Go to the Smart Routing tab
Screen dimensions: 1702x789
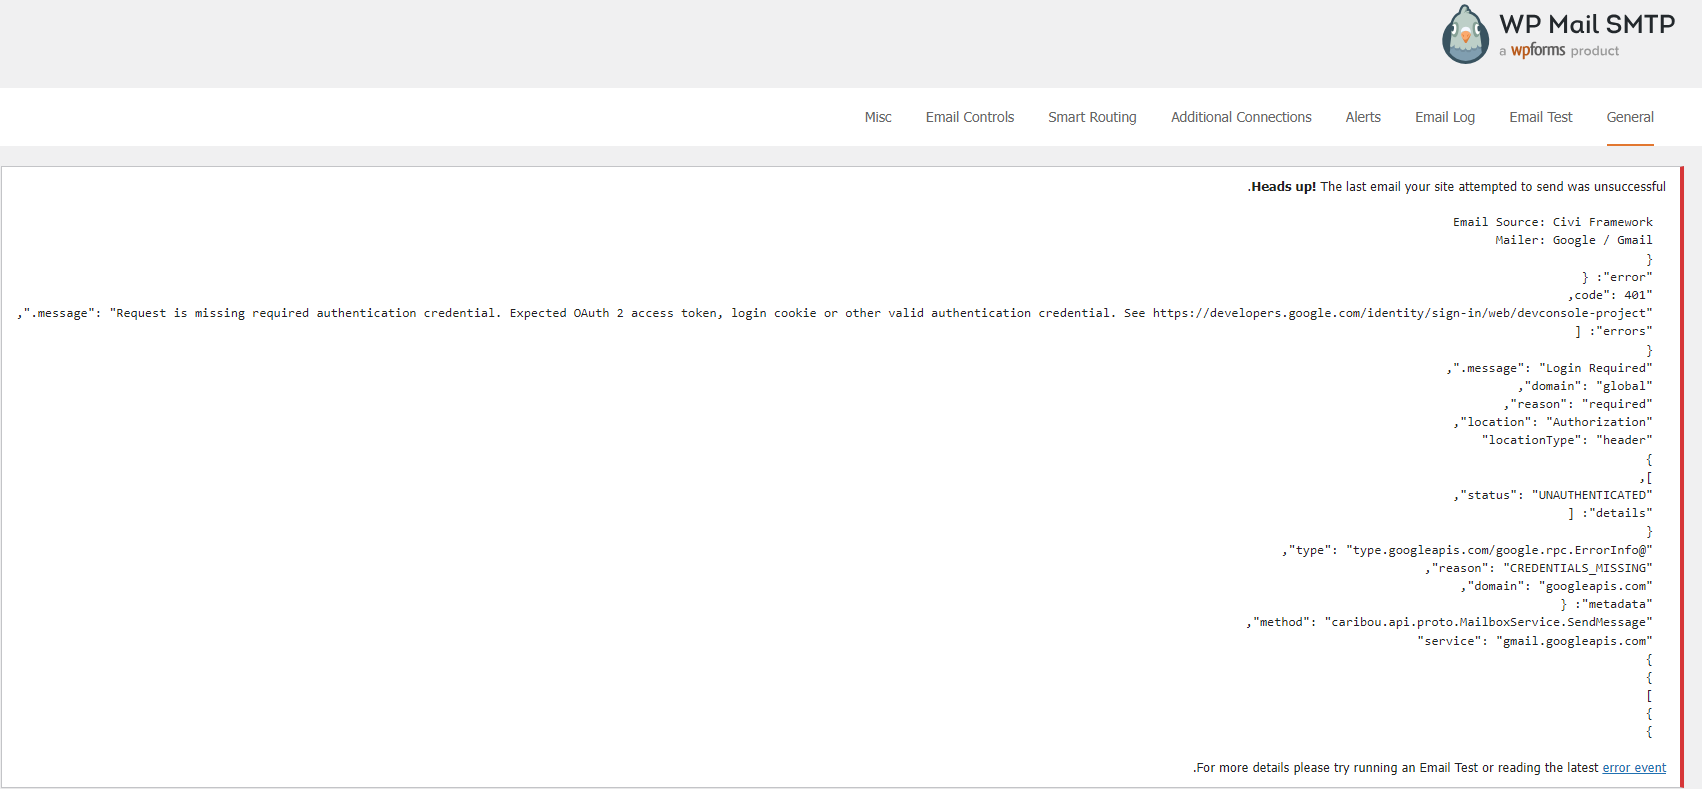coord(1092,117)
